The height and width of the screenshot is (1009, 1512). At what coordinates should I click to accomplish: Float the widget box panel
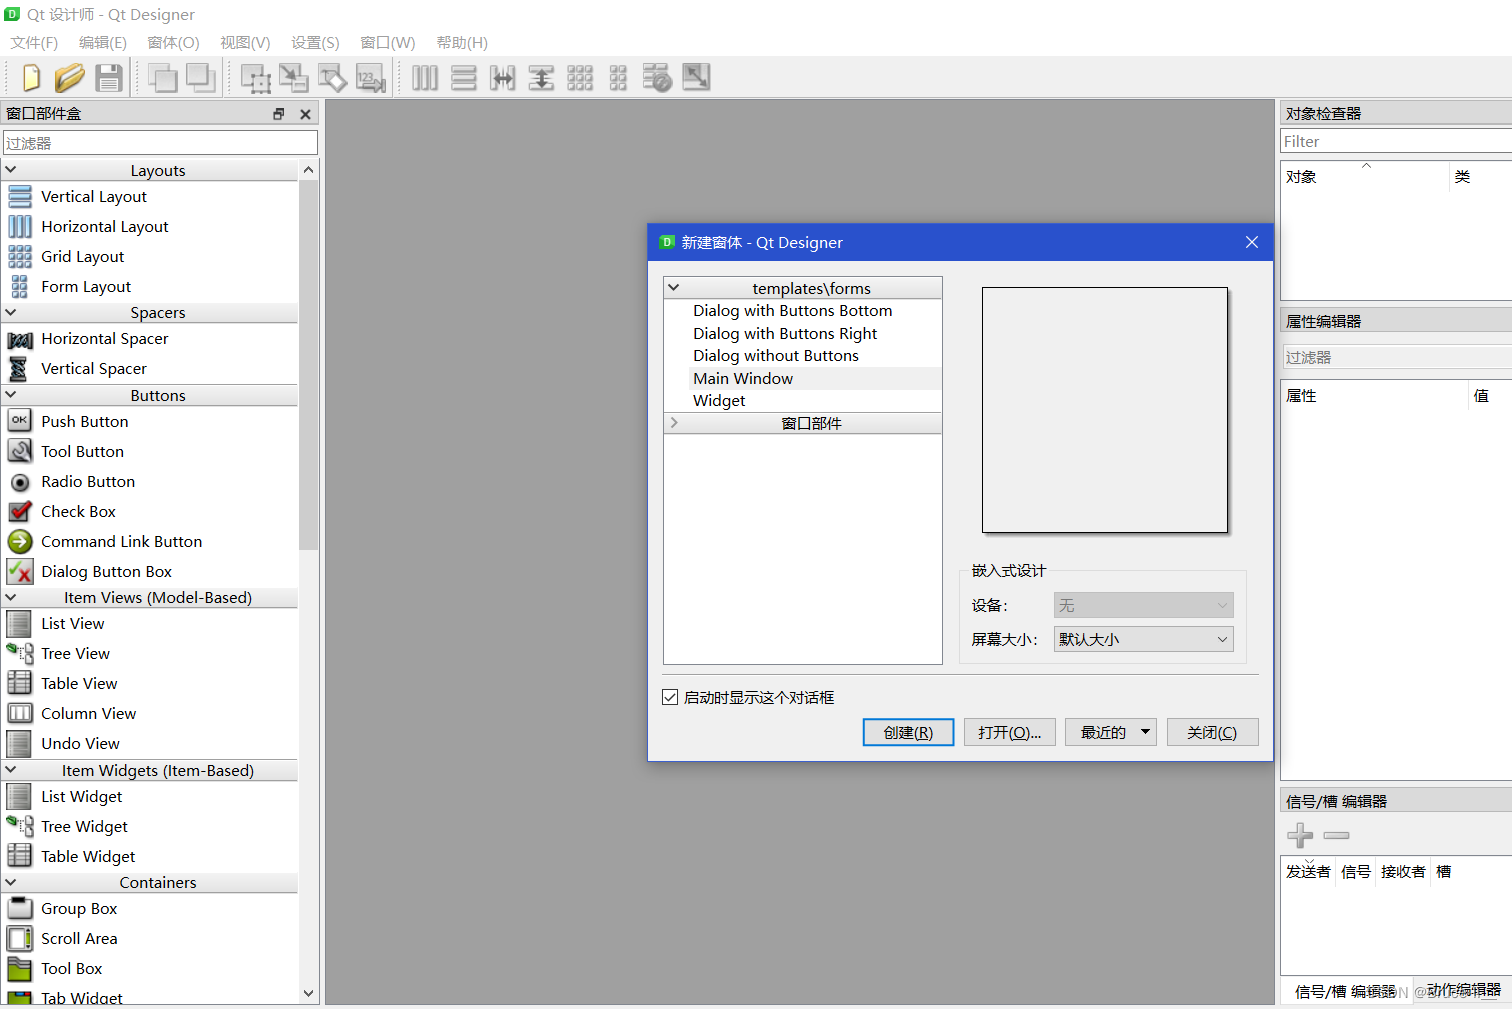point(279,114)
